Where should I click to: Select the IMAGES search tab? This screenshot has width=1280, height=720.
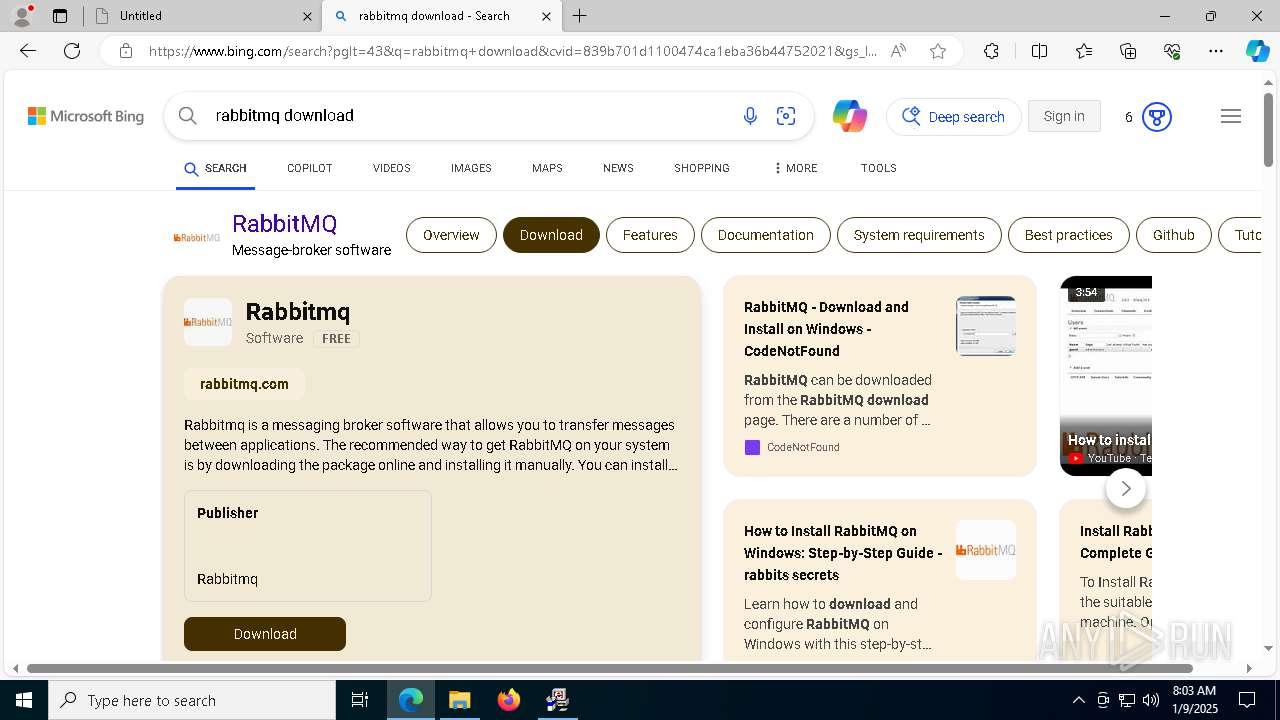coord(471,168)
